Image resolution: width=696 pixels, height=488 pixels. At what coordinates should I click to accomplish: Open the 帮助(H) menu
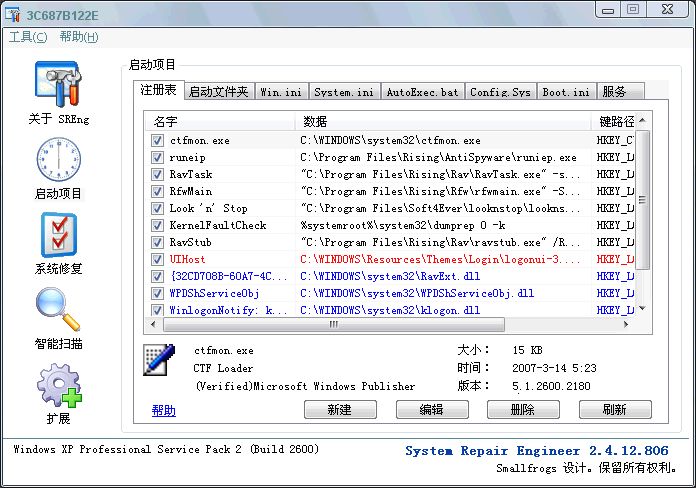[x=79, y=37]
